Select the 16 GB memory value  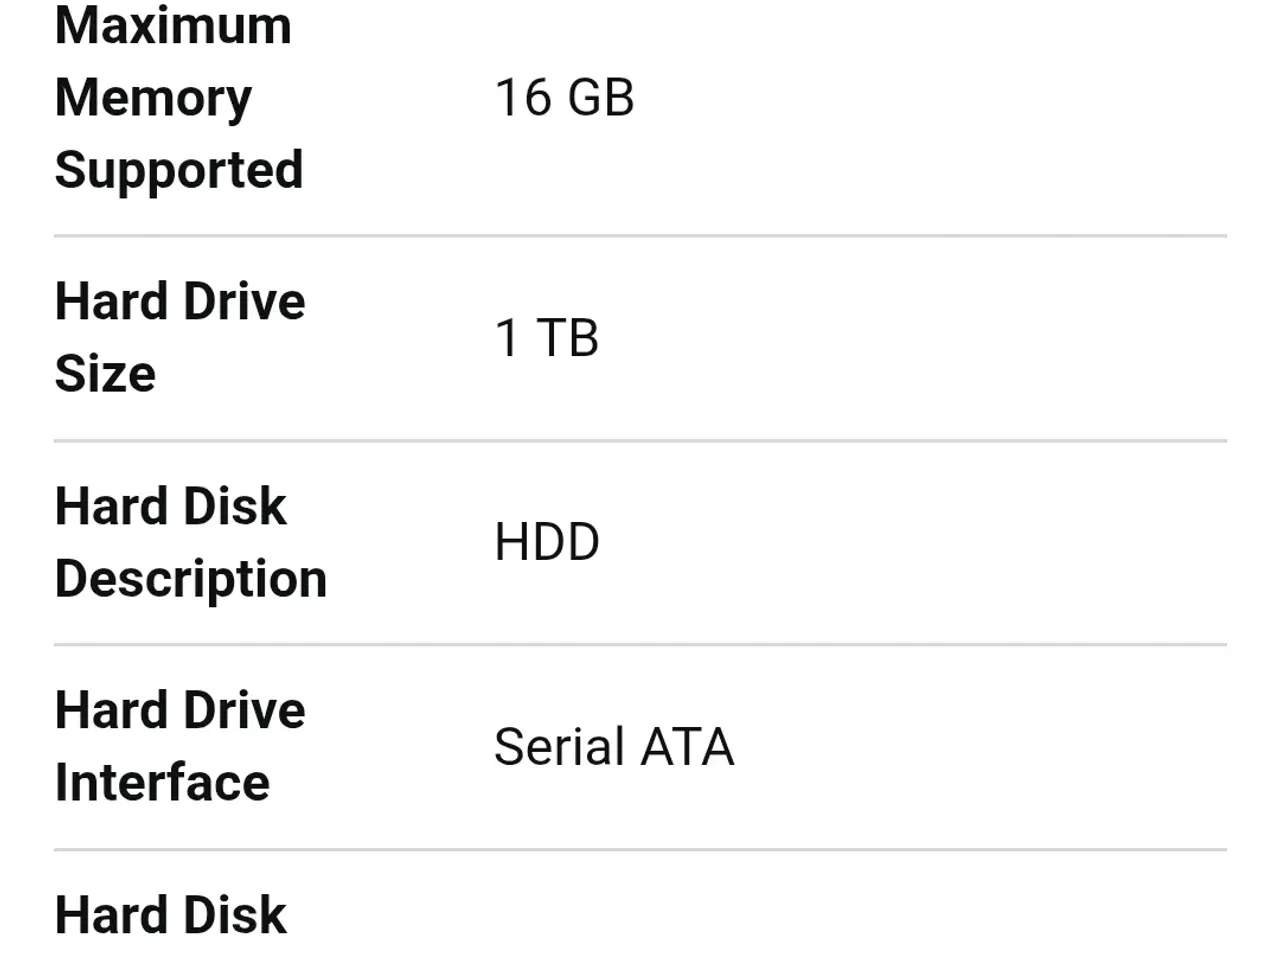(x=564, y=98)
